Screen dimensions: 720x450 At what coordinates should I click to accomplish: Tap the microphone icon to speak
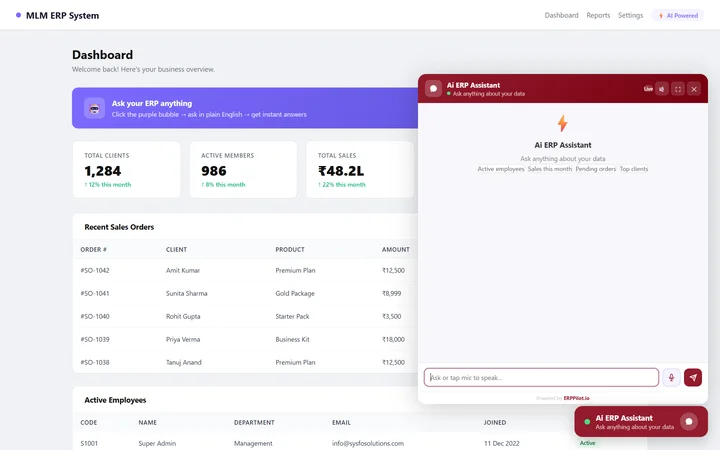(x=671, y=377)
